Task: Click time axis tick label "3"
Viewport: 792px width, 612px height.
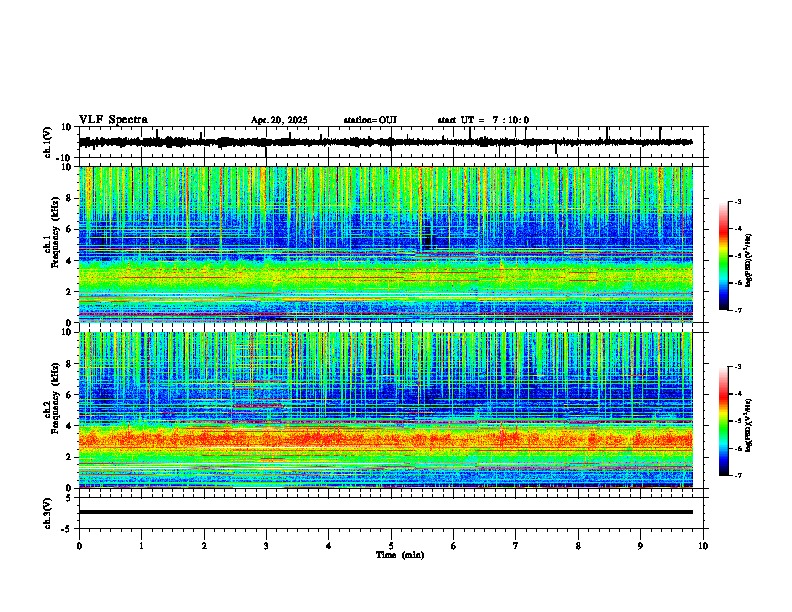Action: click(266, 546)
